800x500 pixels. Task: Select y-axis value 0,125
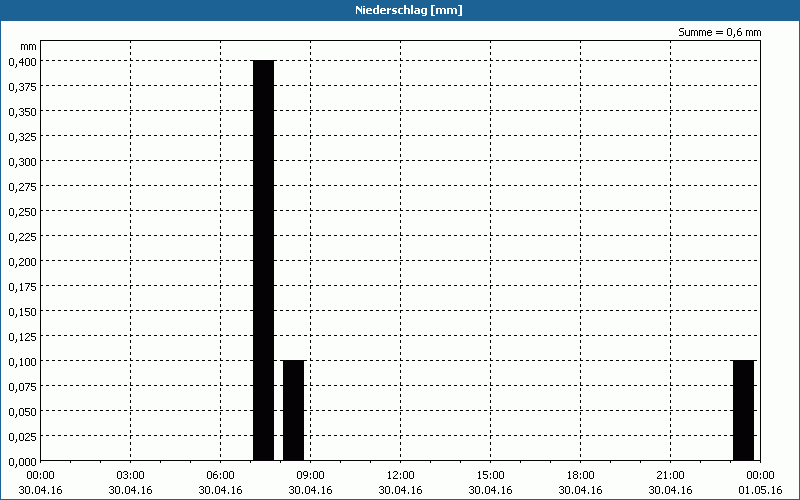click(x=22, y=337)
